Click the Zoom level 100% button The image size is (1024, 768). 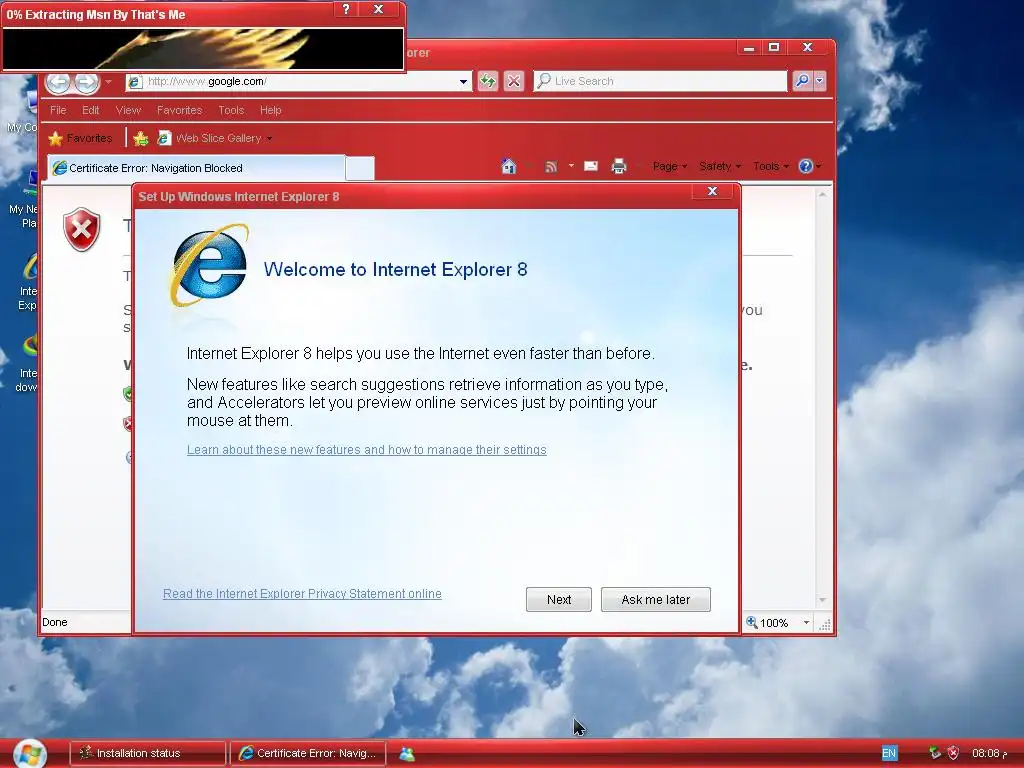[767, 623]
